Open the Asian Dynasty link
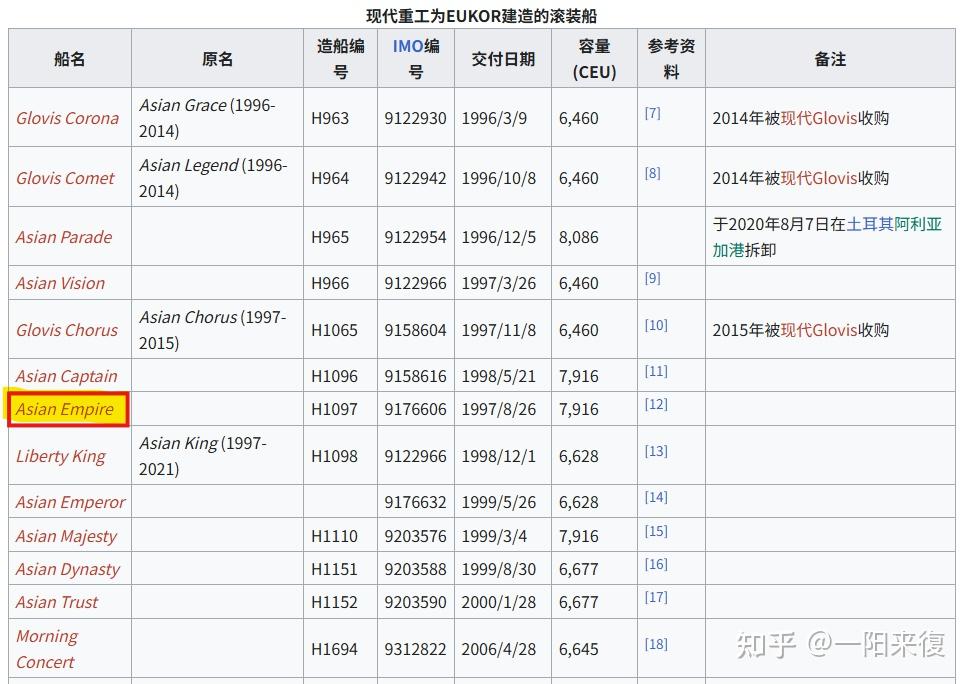This screenshot has height=684, width=970. [68, 569]
